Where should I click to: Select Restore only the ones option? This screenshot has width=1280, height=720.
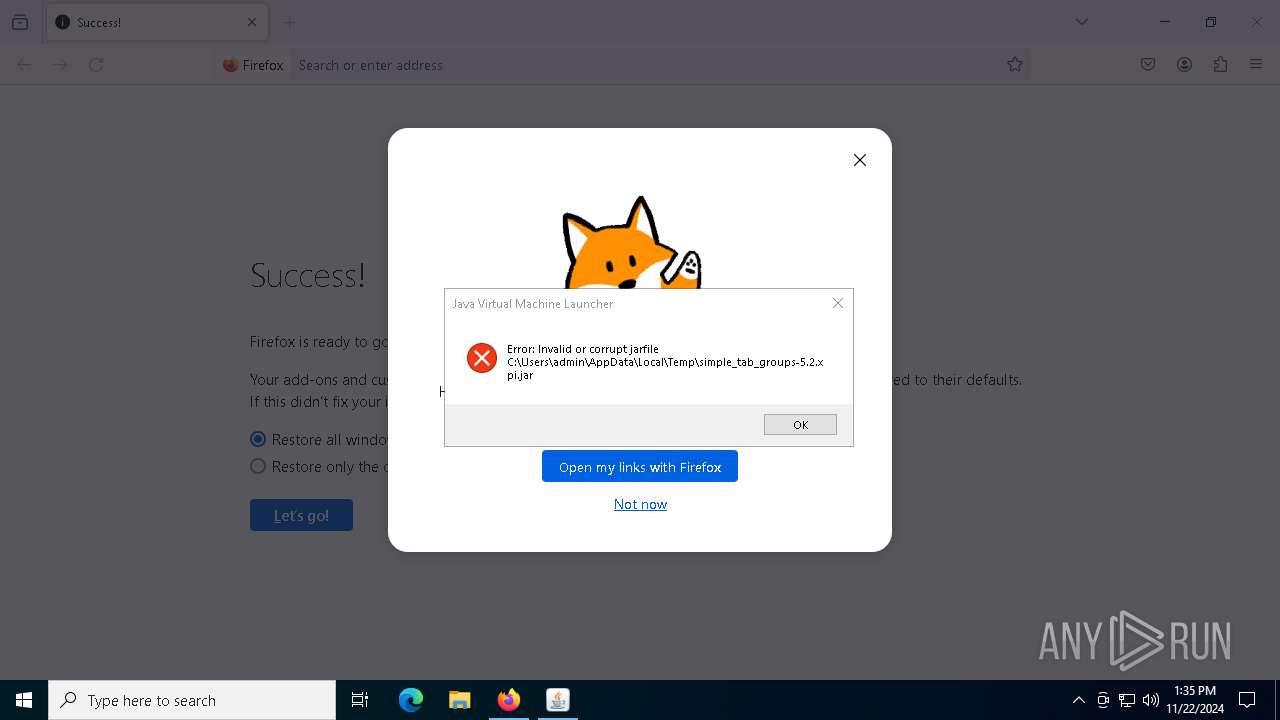coord(258,466)
